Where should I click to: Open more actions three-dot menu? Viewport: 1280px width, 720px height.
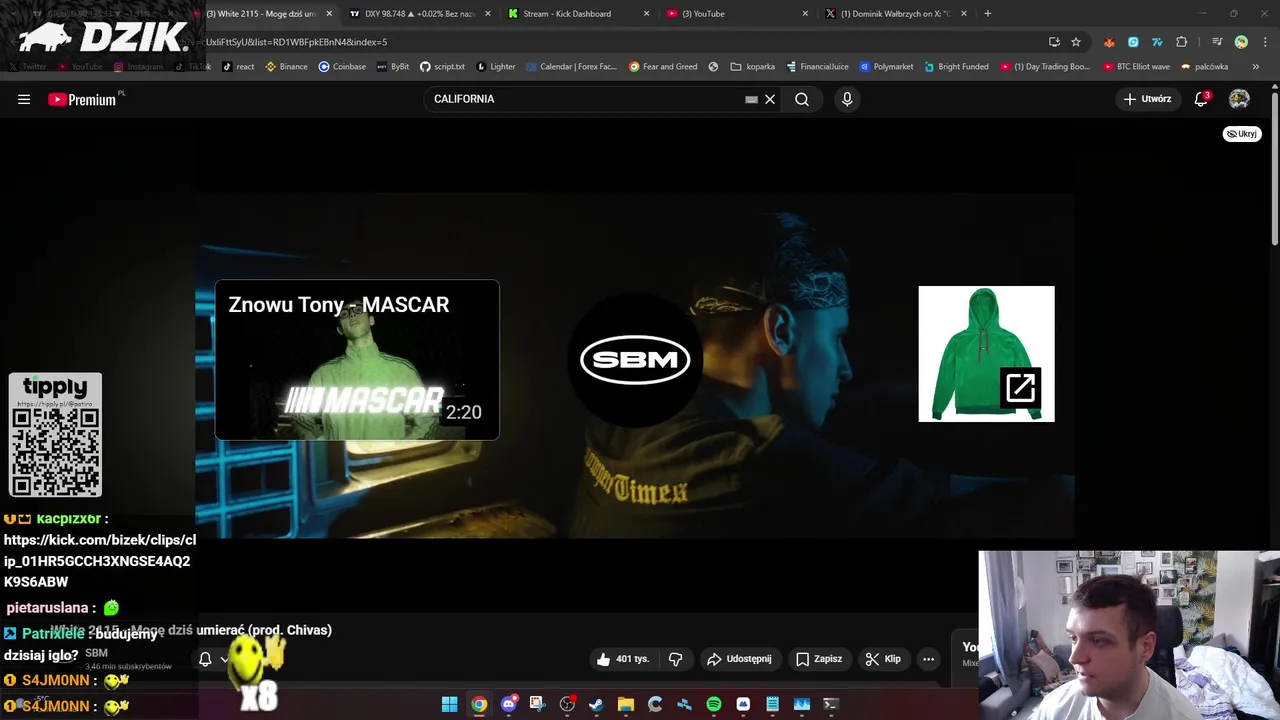(928, 659)
